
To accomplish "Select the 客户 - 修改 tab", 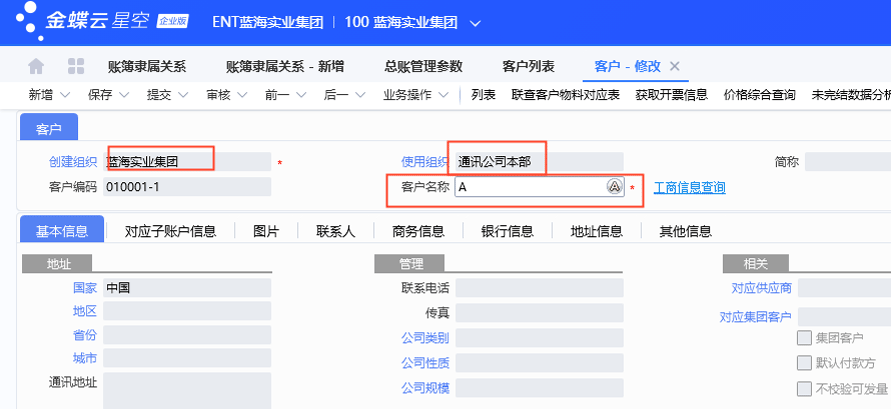I will pyautogui.click(x=627, y=66).
